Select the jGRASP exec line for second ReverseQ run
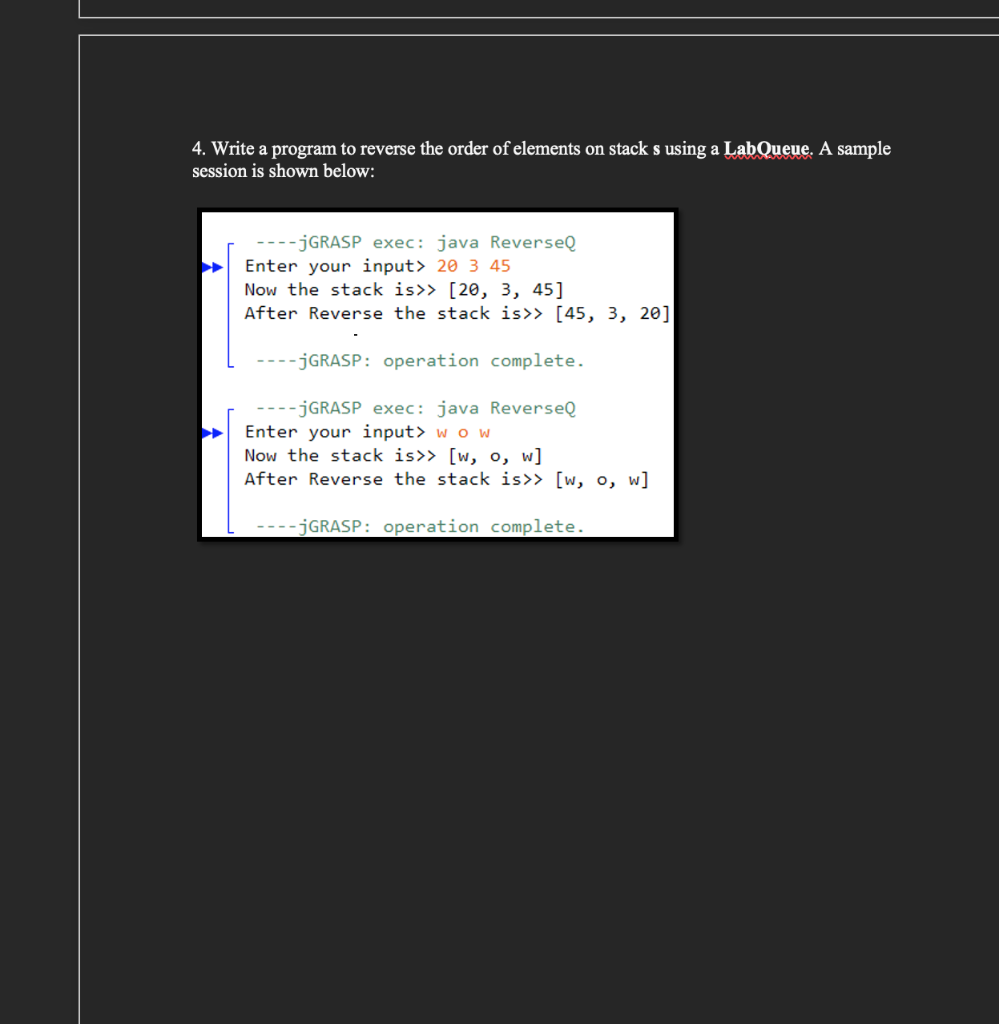The image size is (999, 1024). point(415,408)
